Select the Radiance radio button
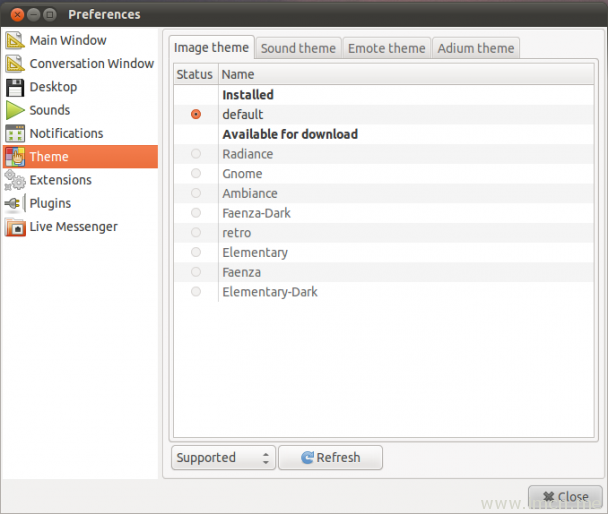This screenshot has width=608, height=514. 196,154
